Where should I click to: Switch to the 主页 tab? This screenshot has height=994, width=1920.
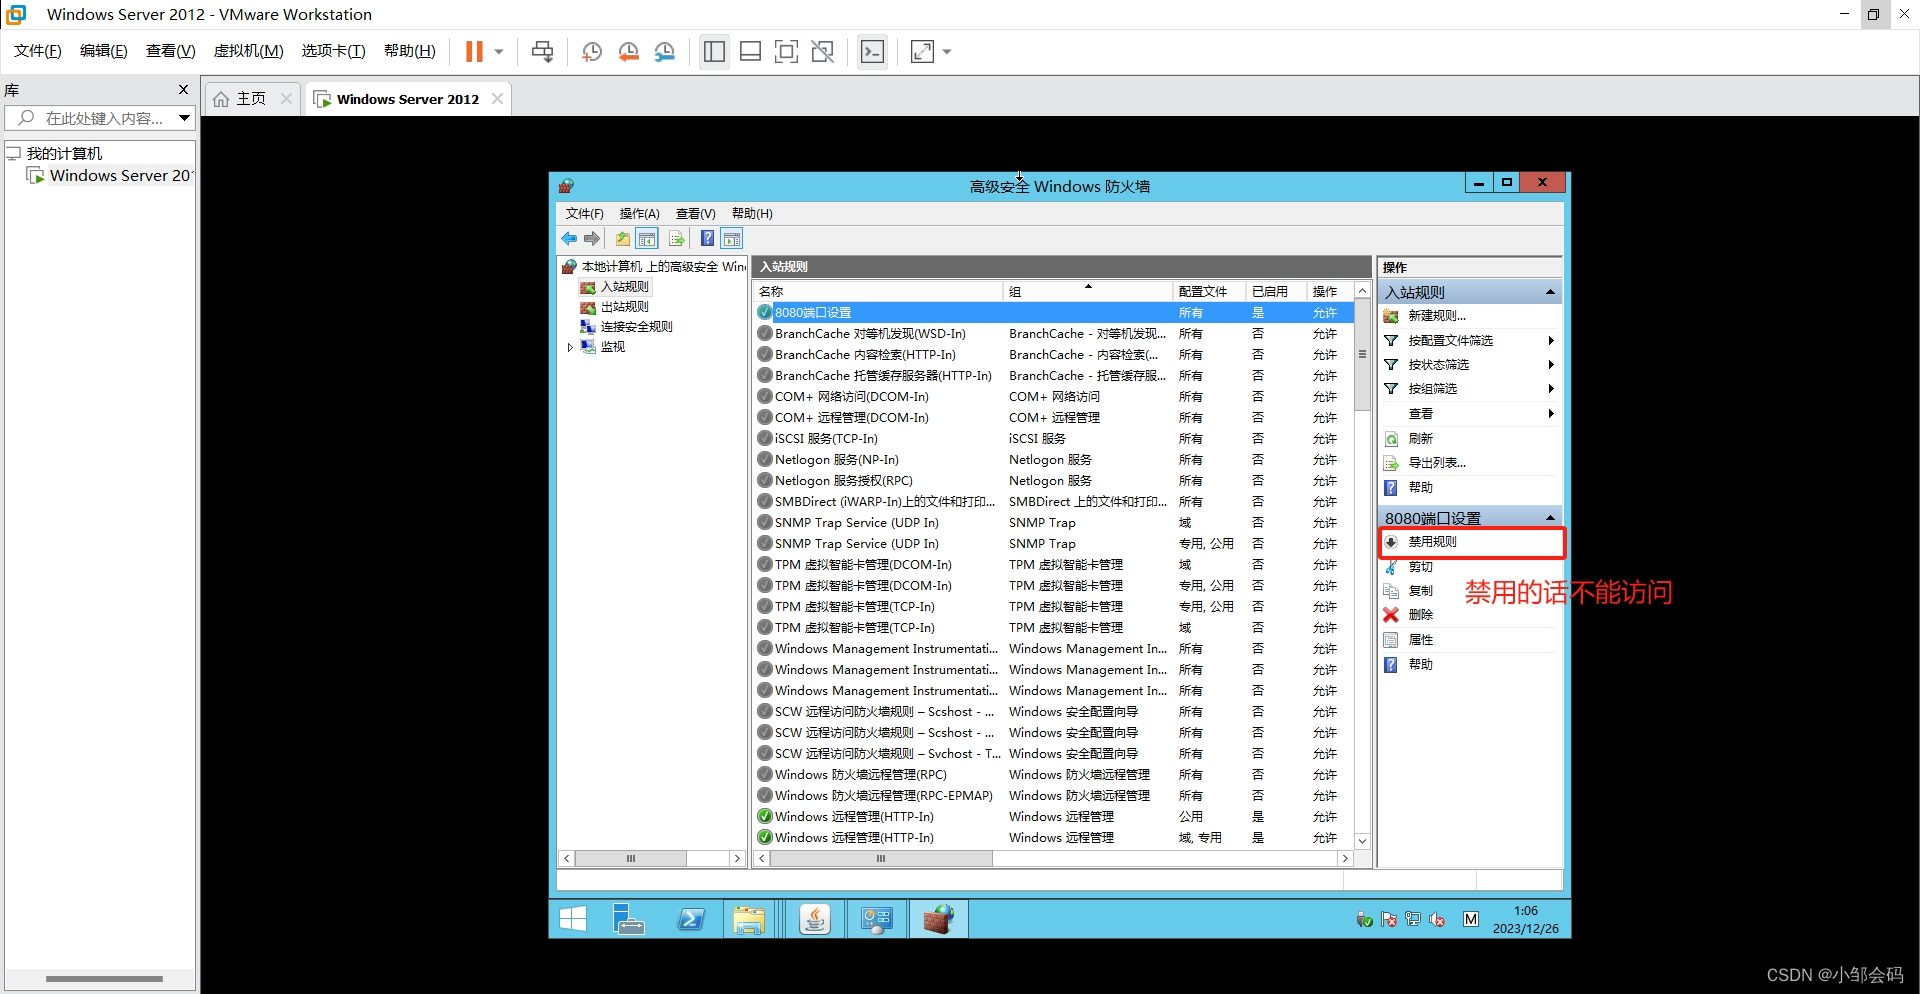pyautogui.click(x=250, y=98)
